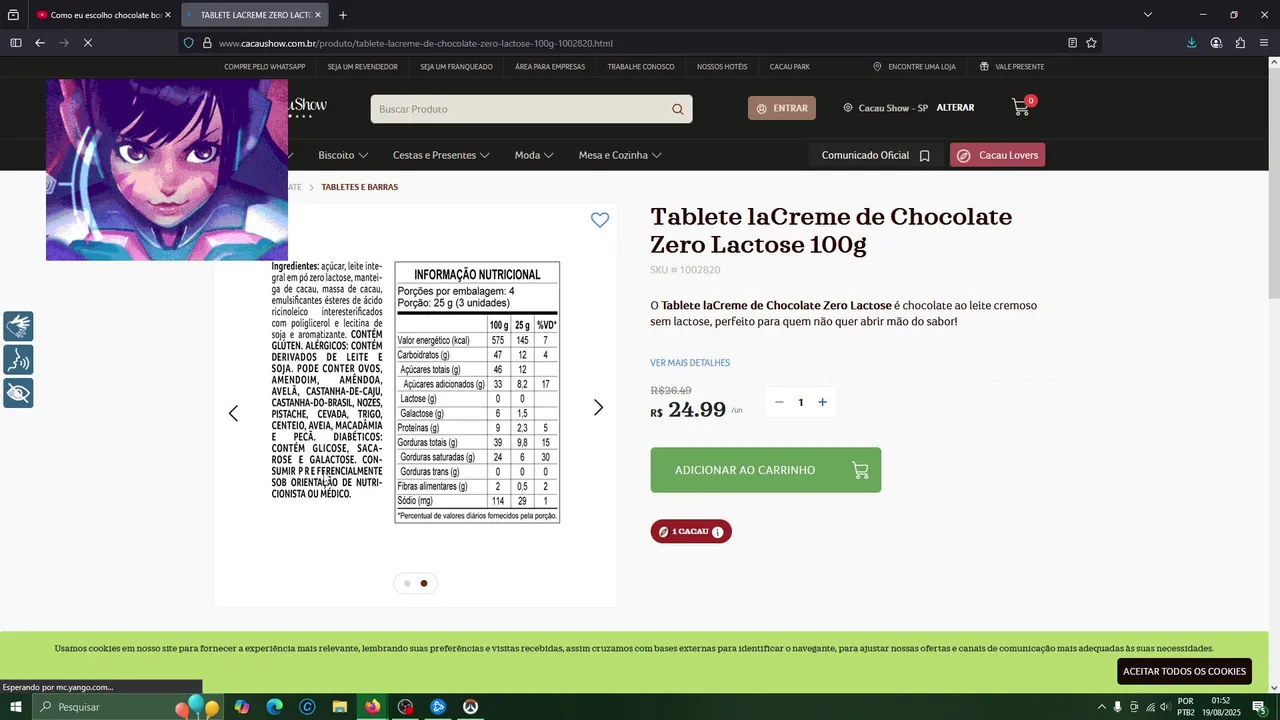Image resolution: width=1280 pixels, height=720 pixels.
Task: Decrease quantity with minus button
Action: point(779,402)
